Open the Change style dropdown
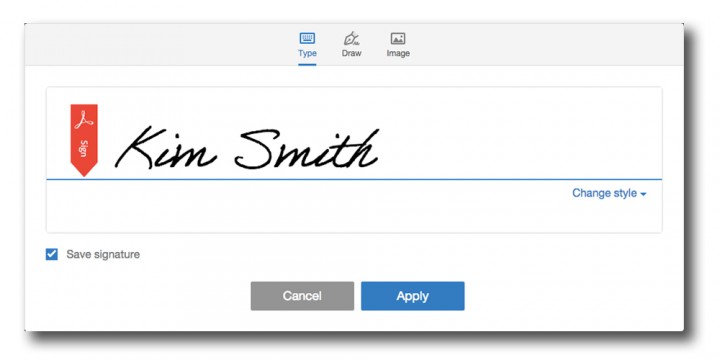This screenshot has height=360, width=720. pyautogui.click(x=609, y=193)
